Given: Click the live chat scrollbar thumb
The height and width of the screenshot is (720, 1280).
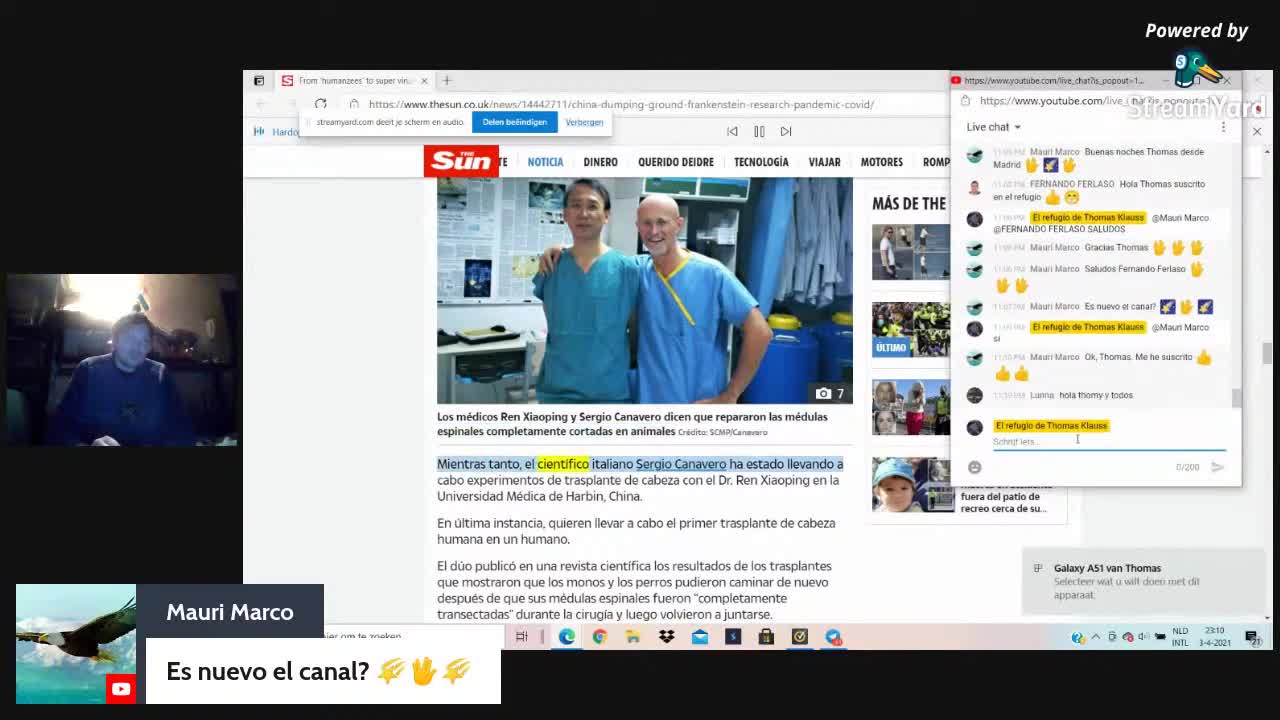Looking at the screenshot, I should pyautogui.click(x=1236, y=398).
